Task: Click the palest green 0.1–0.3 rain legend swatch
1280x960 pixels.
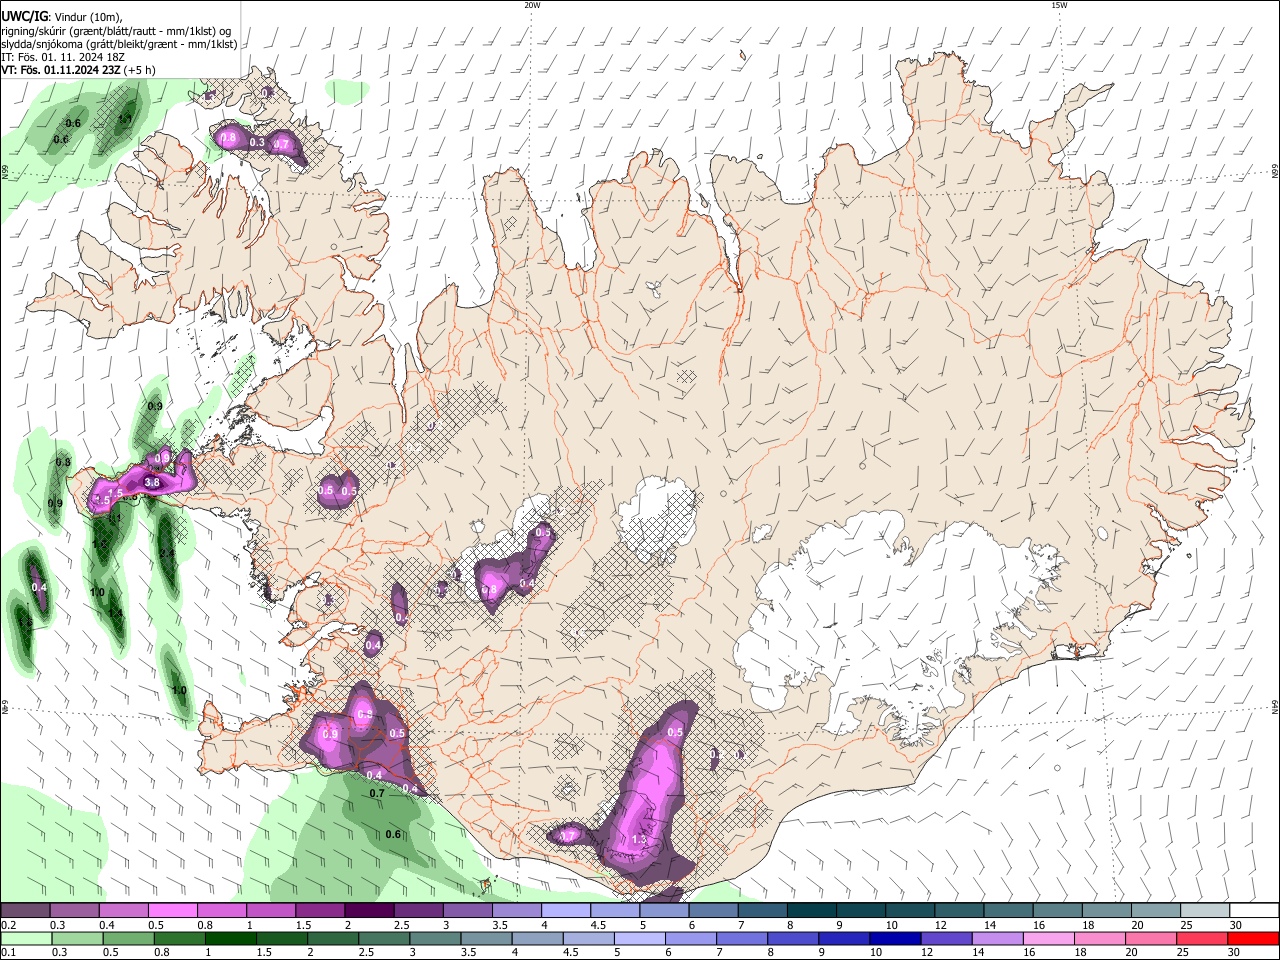Action: tap(25, 939)
